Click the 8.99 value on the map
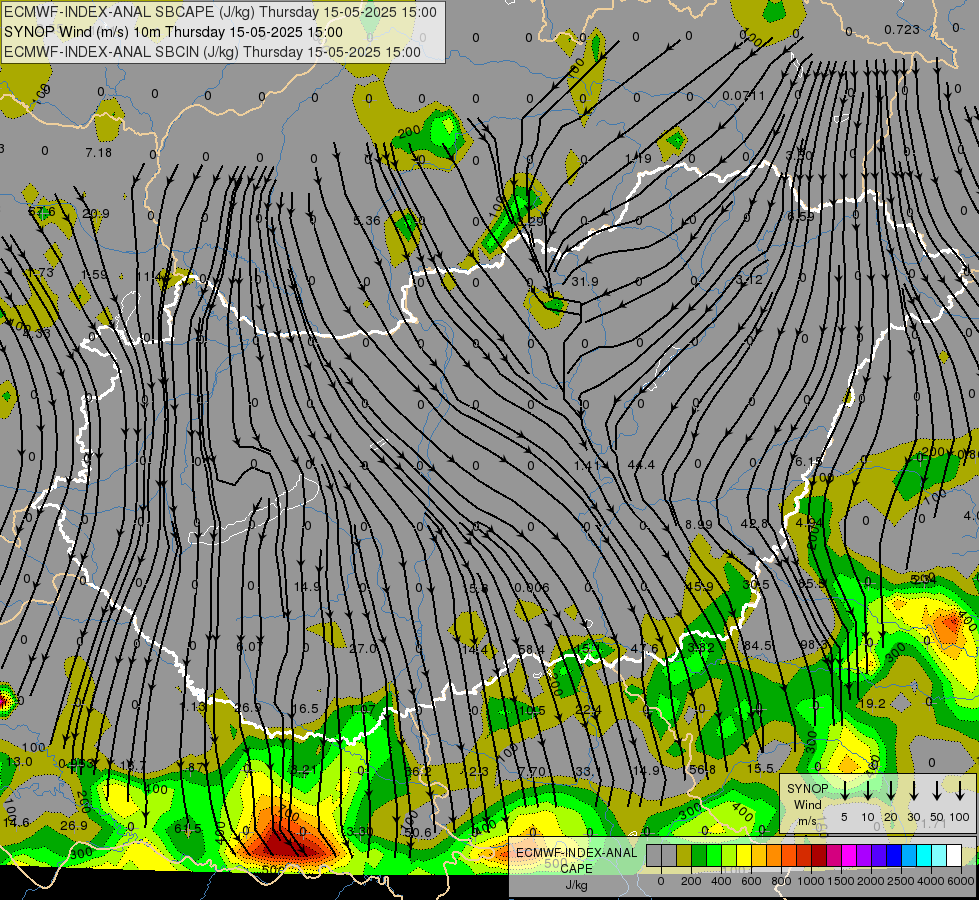Image resolution: width=979 pixels, height=900 pixels. point(698,525)
